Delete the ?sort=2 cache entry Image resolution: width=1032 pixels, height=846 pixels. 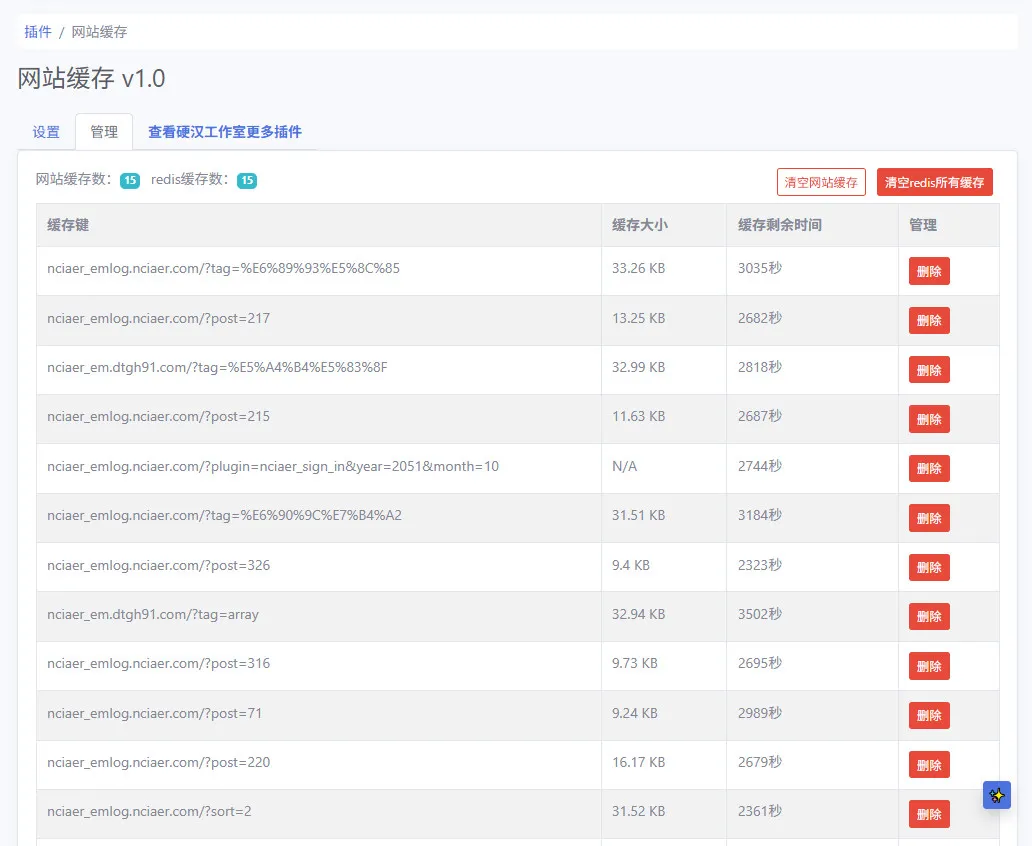[x=929, y=814]
